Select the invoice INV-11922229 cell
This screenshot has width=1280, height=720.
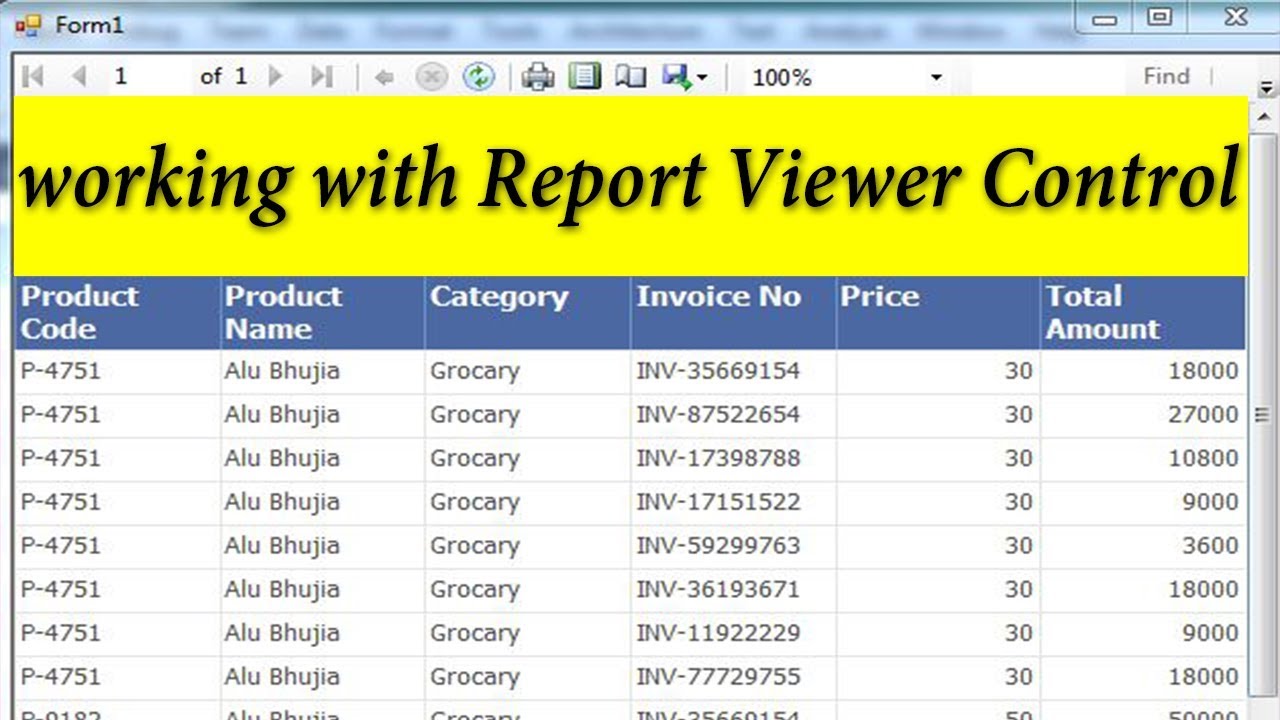tap(734, 633)
